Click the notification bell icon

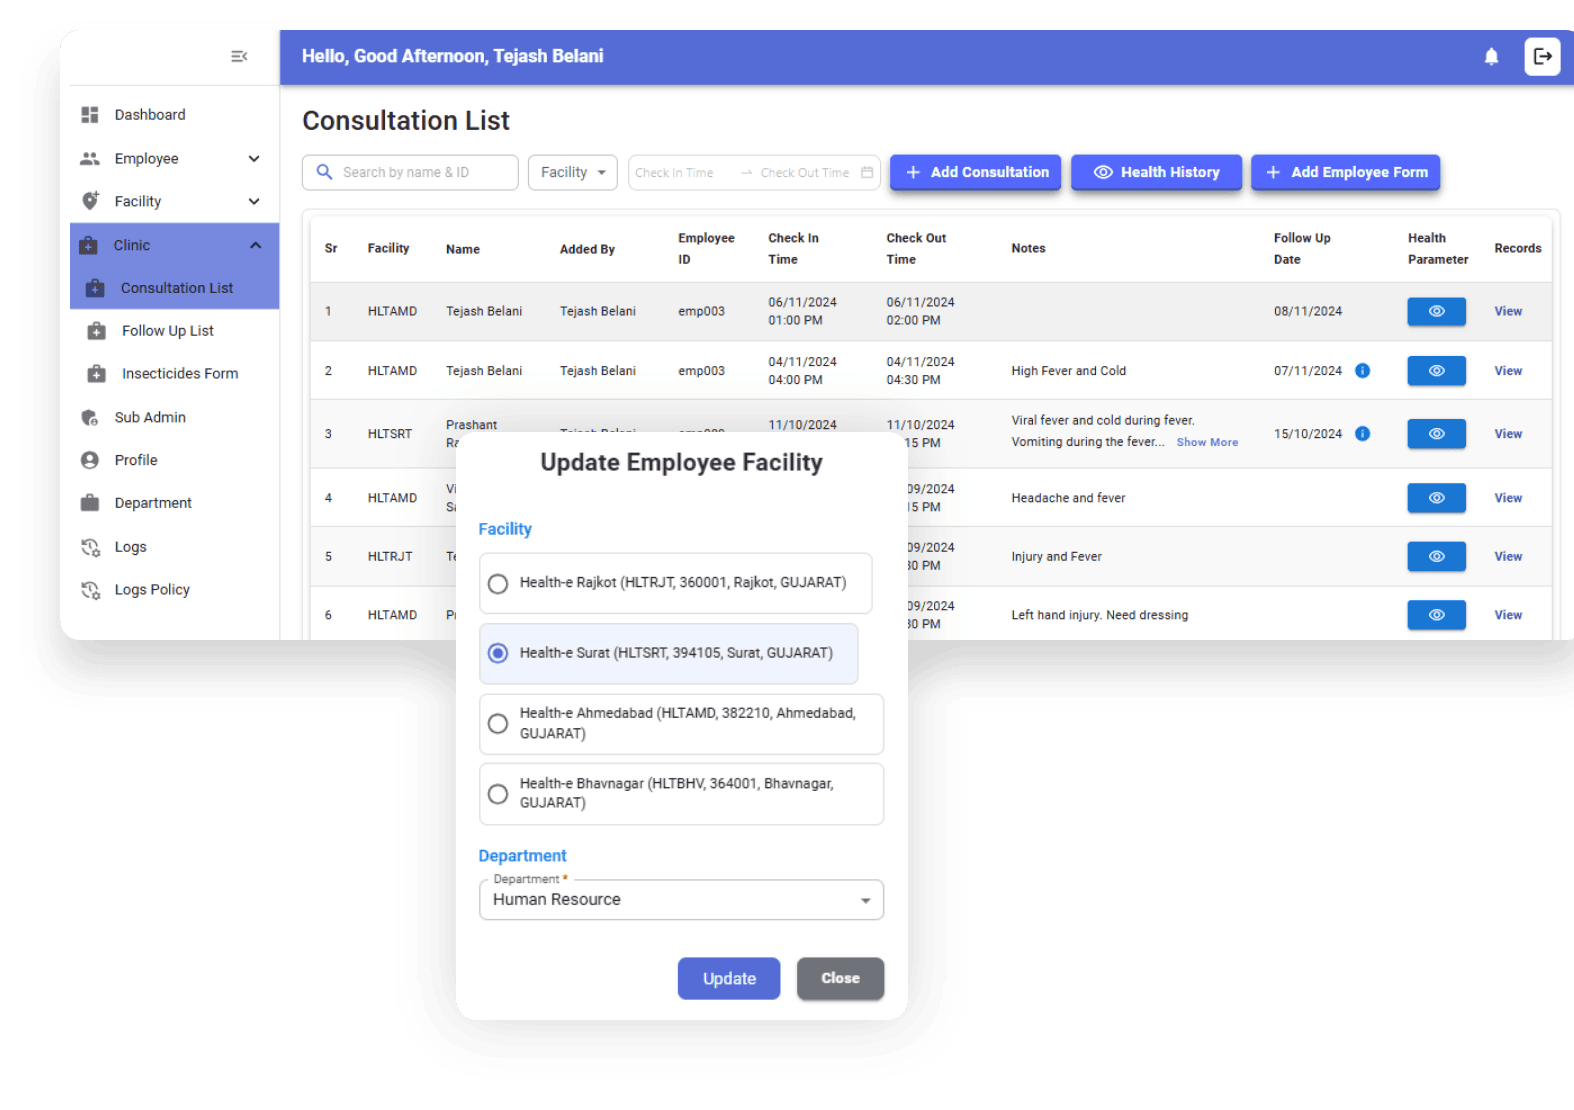pos(1491,57)
